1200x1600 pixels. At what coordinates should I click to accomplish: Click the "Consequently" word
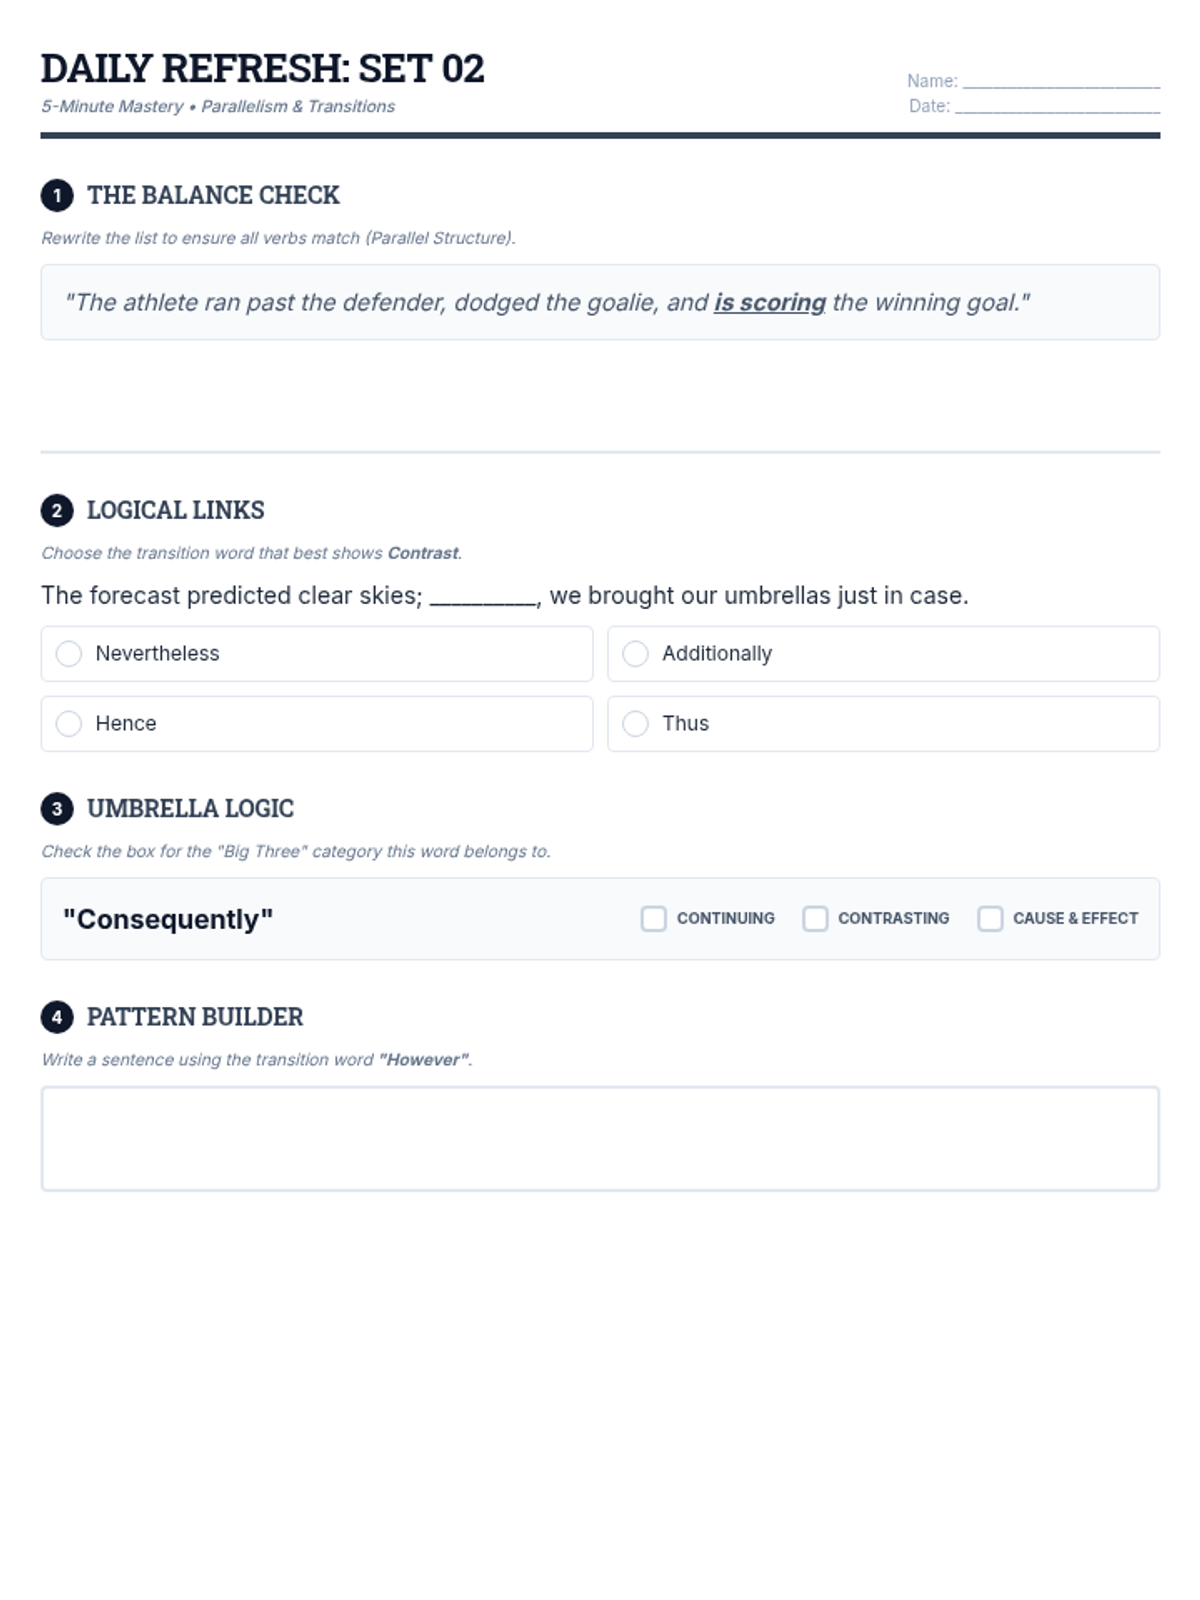point(168,919)
